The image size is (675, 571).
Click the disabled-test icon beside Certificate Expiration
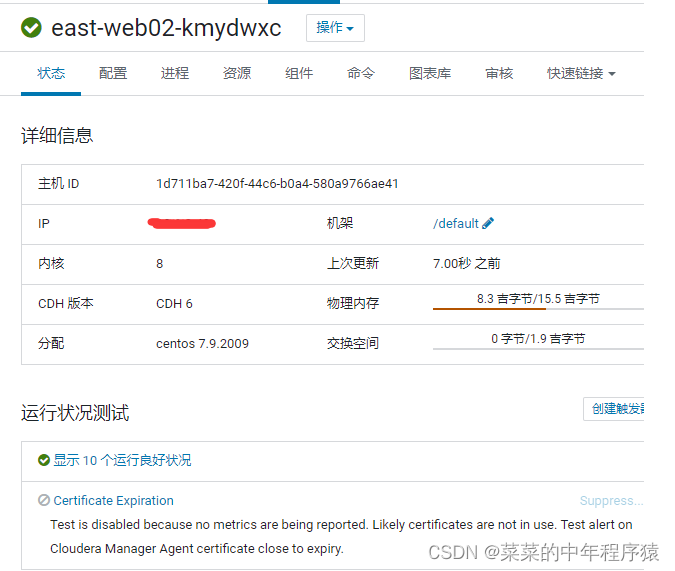(x=43, y=500)
